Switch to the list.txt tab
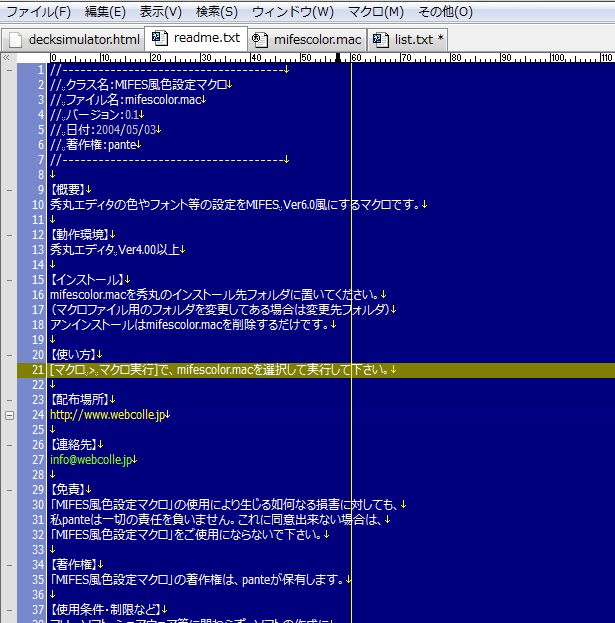This screenshot has height=623, width=615. pyautogui.click(x=414, y=39)
